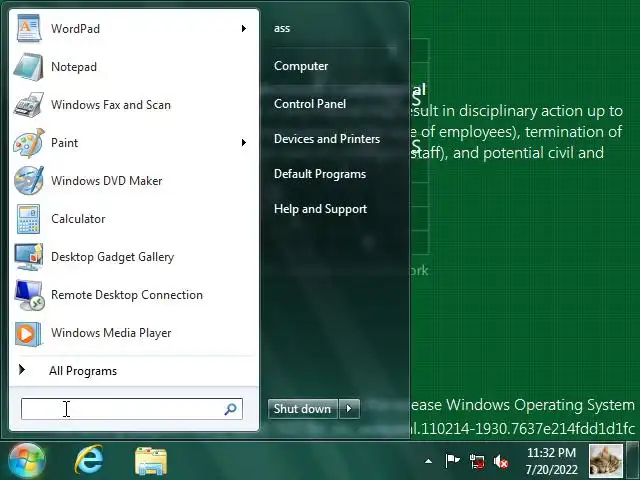Click the Shut down button
The height and width of the screenshot is (480, 640).
[x=302, y=409]
